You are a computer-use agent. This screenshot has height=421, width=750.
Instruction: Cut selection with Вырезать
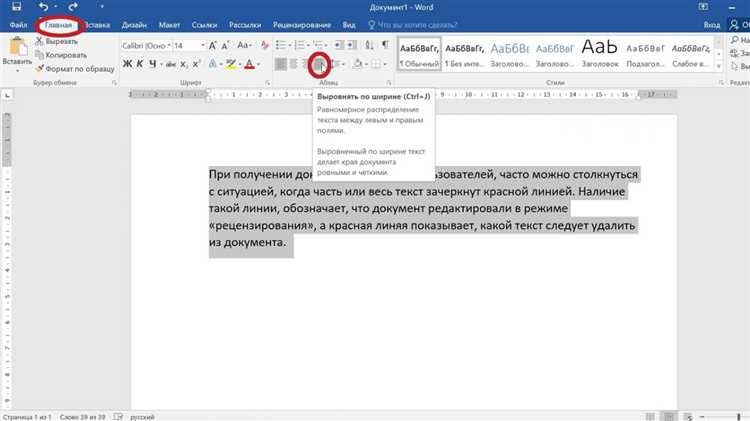click(56, 42)
